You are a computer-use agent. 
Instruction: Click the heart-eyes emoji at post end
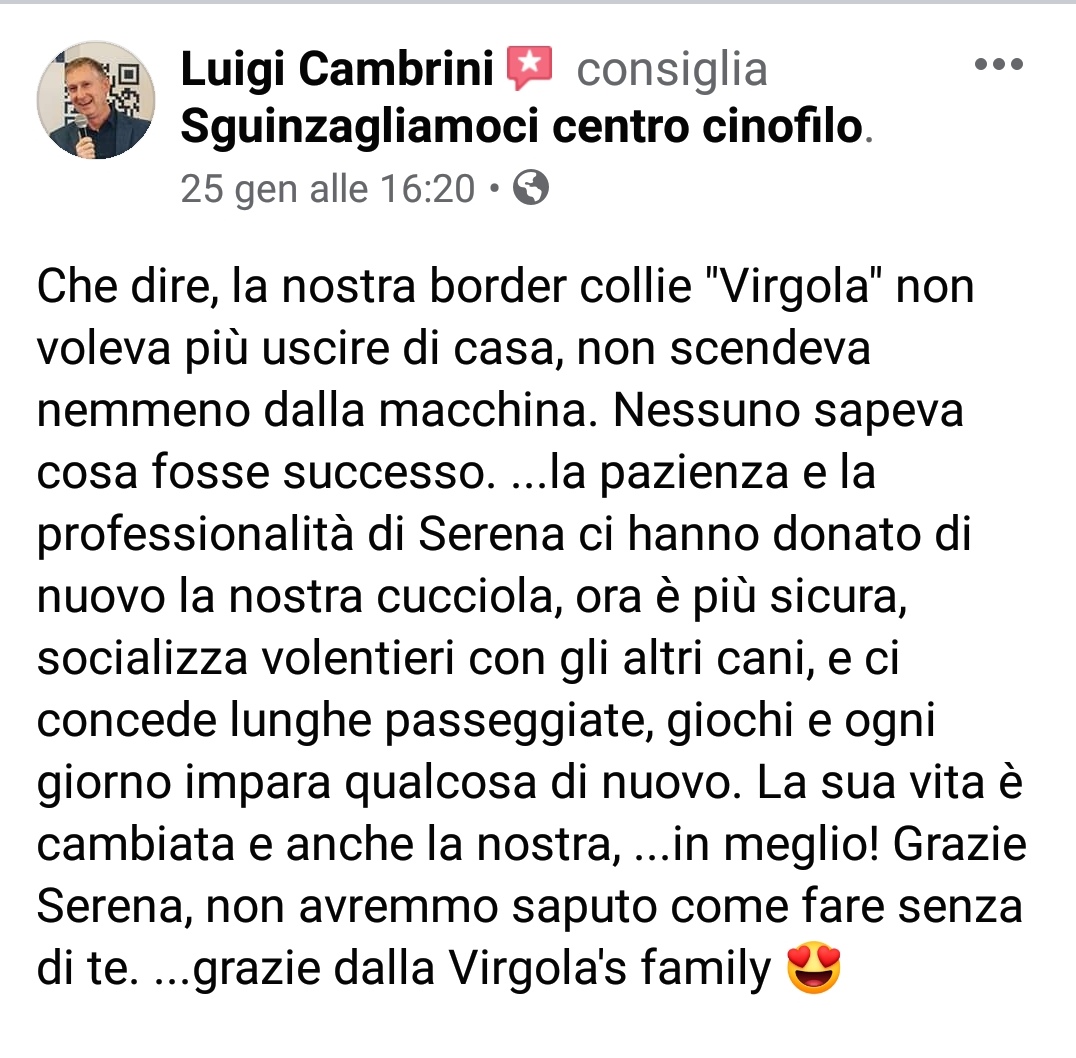(814, 968)
